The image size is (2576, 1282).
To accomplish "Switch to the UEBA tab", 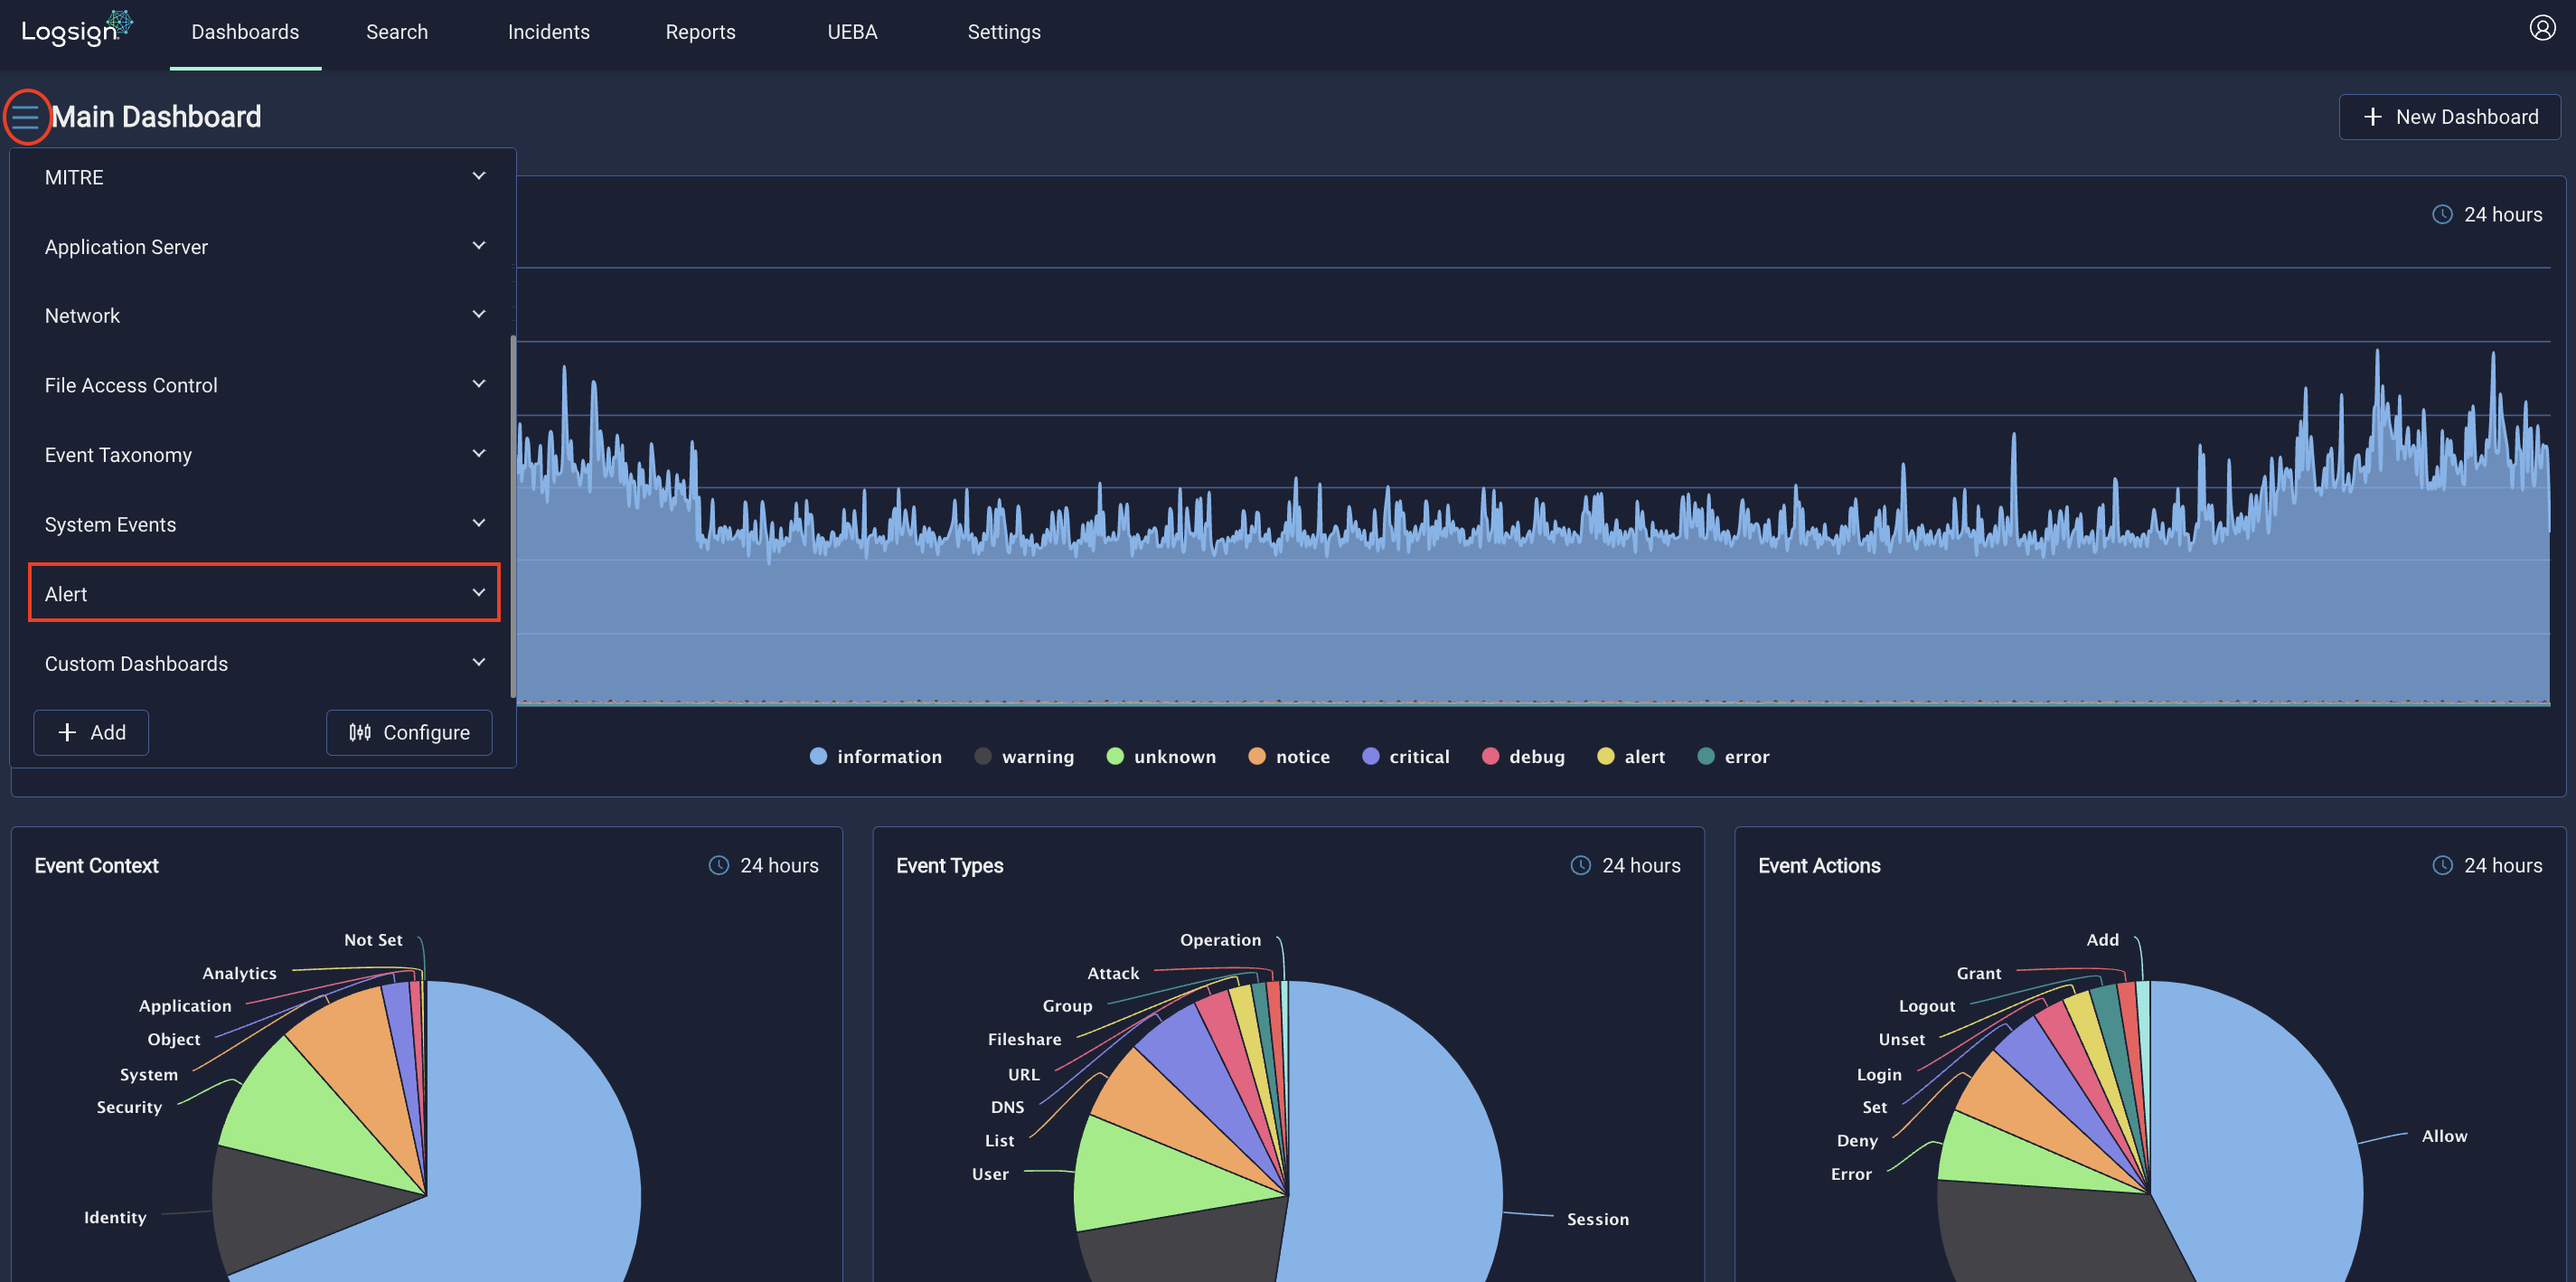I will (852, 32).
